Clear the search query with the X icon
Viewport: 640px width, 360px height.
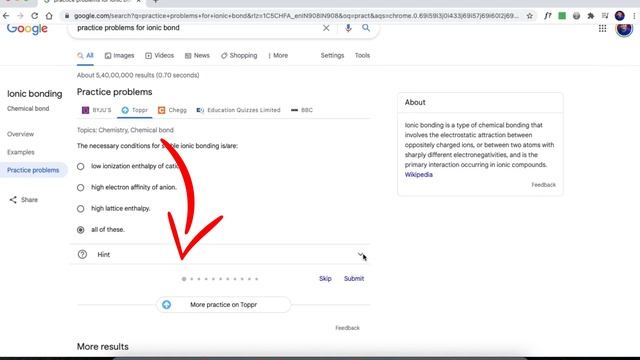[326, 28]
